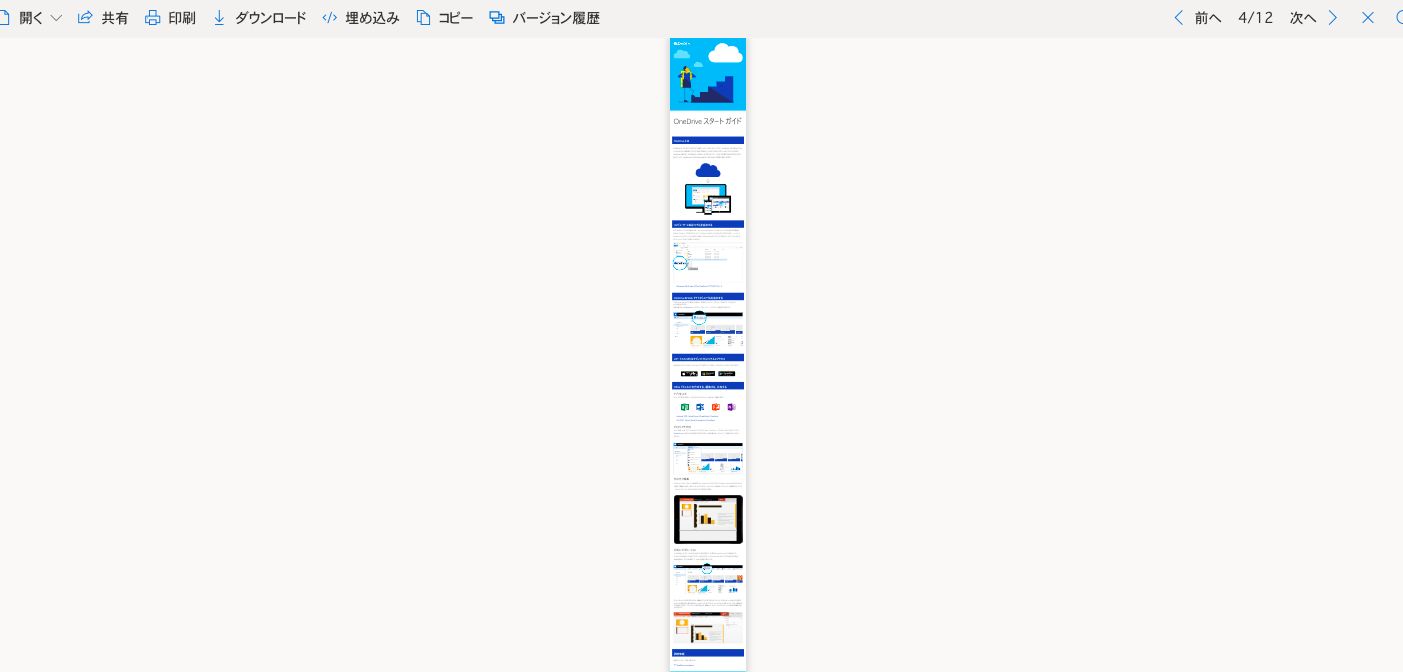This screenshot has width=1403, height=672.
Task: Open the 埋め込み embed option
Action: pos(361,18)
